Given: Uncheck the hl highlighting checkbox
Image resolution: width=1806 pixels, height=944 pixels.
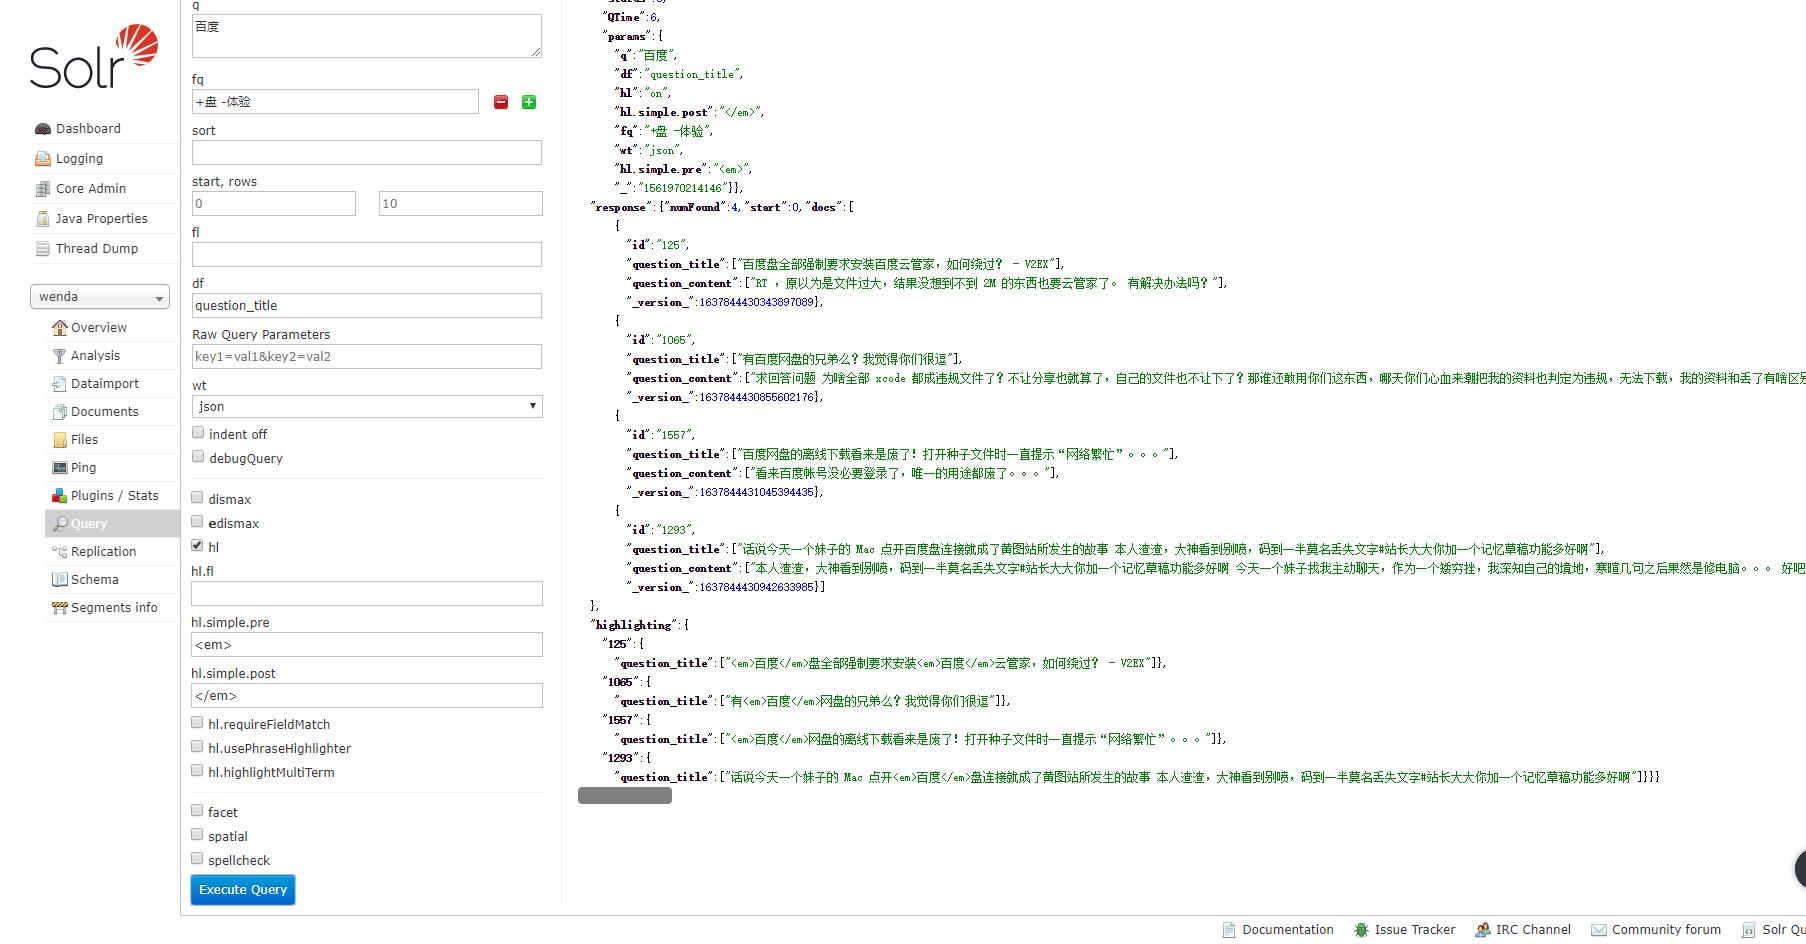Looking at the screenshot, I should (198, 546).
